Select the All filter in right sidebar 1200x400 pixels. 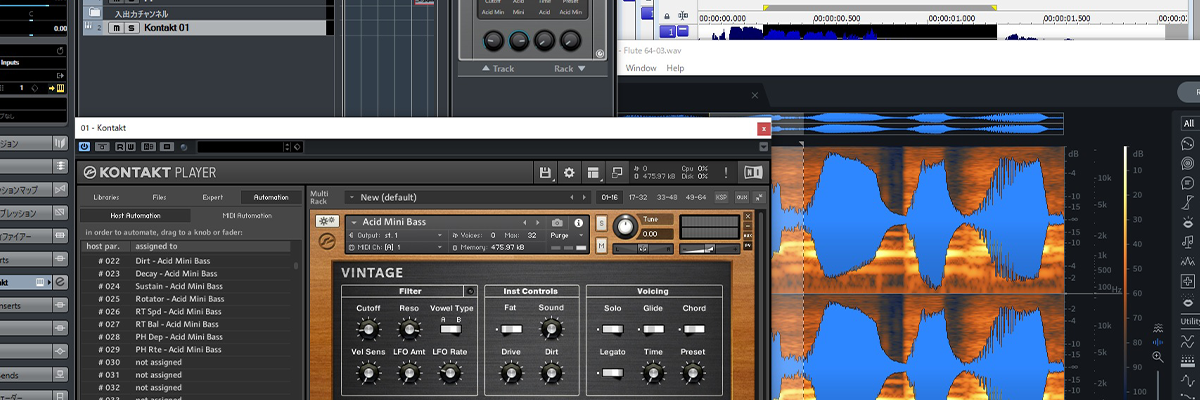click(1188, 123)
